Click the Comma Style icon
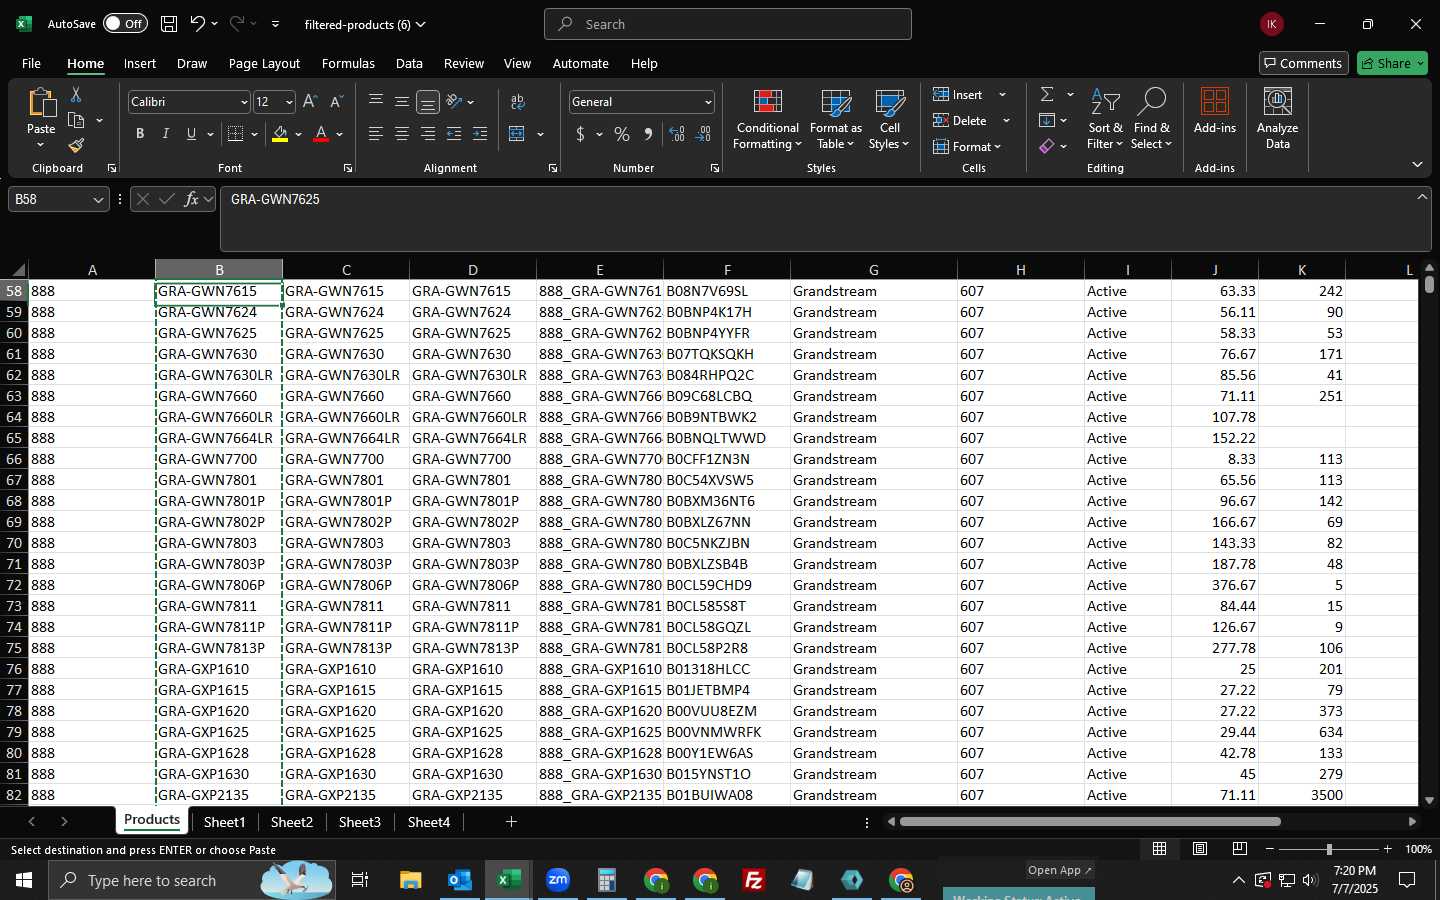This screenshot has height=900, width=1440. (648, 134)
